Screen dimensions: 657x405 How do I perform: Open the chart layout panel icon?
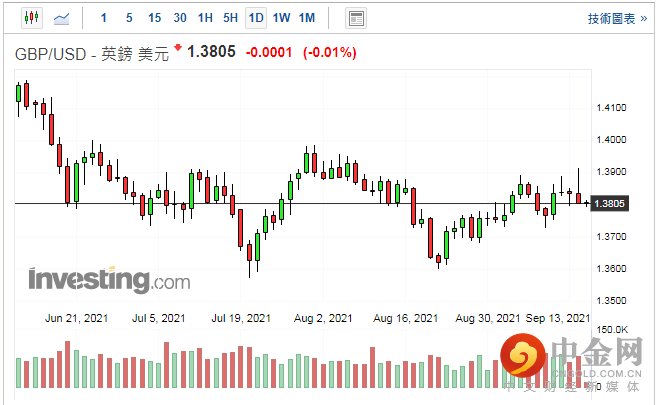(x=355, y=18)
